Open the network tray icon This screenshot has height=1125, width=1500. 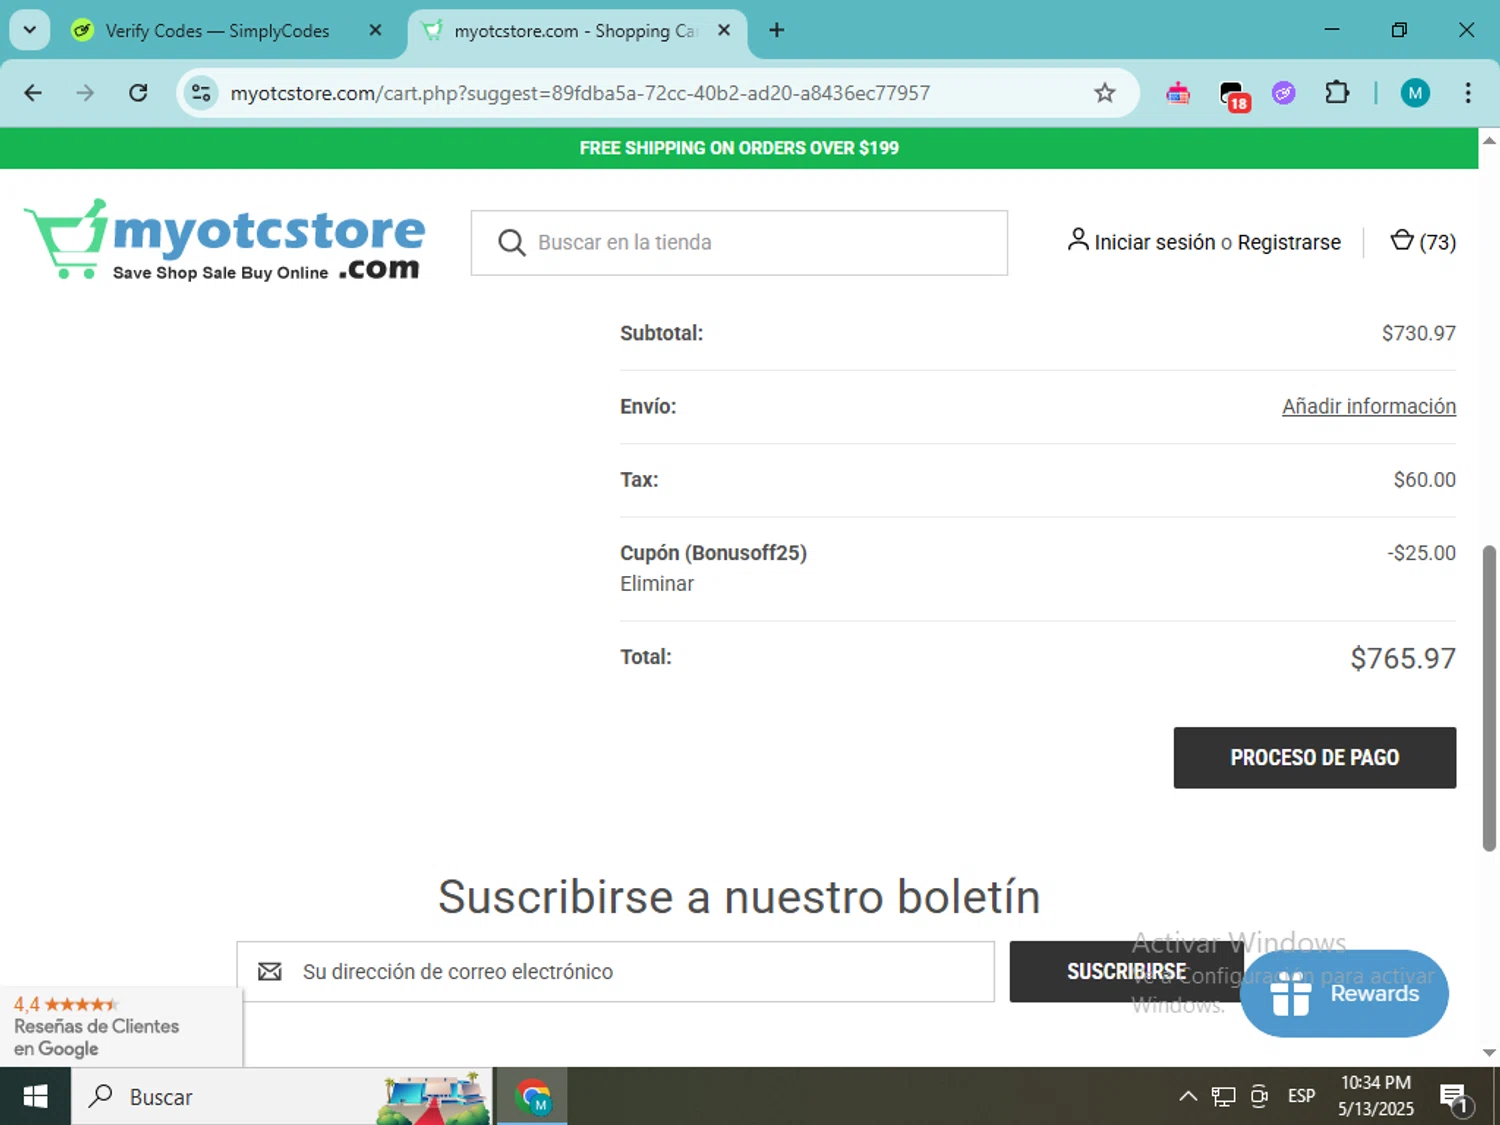[1223, 1097]
